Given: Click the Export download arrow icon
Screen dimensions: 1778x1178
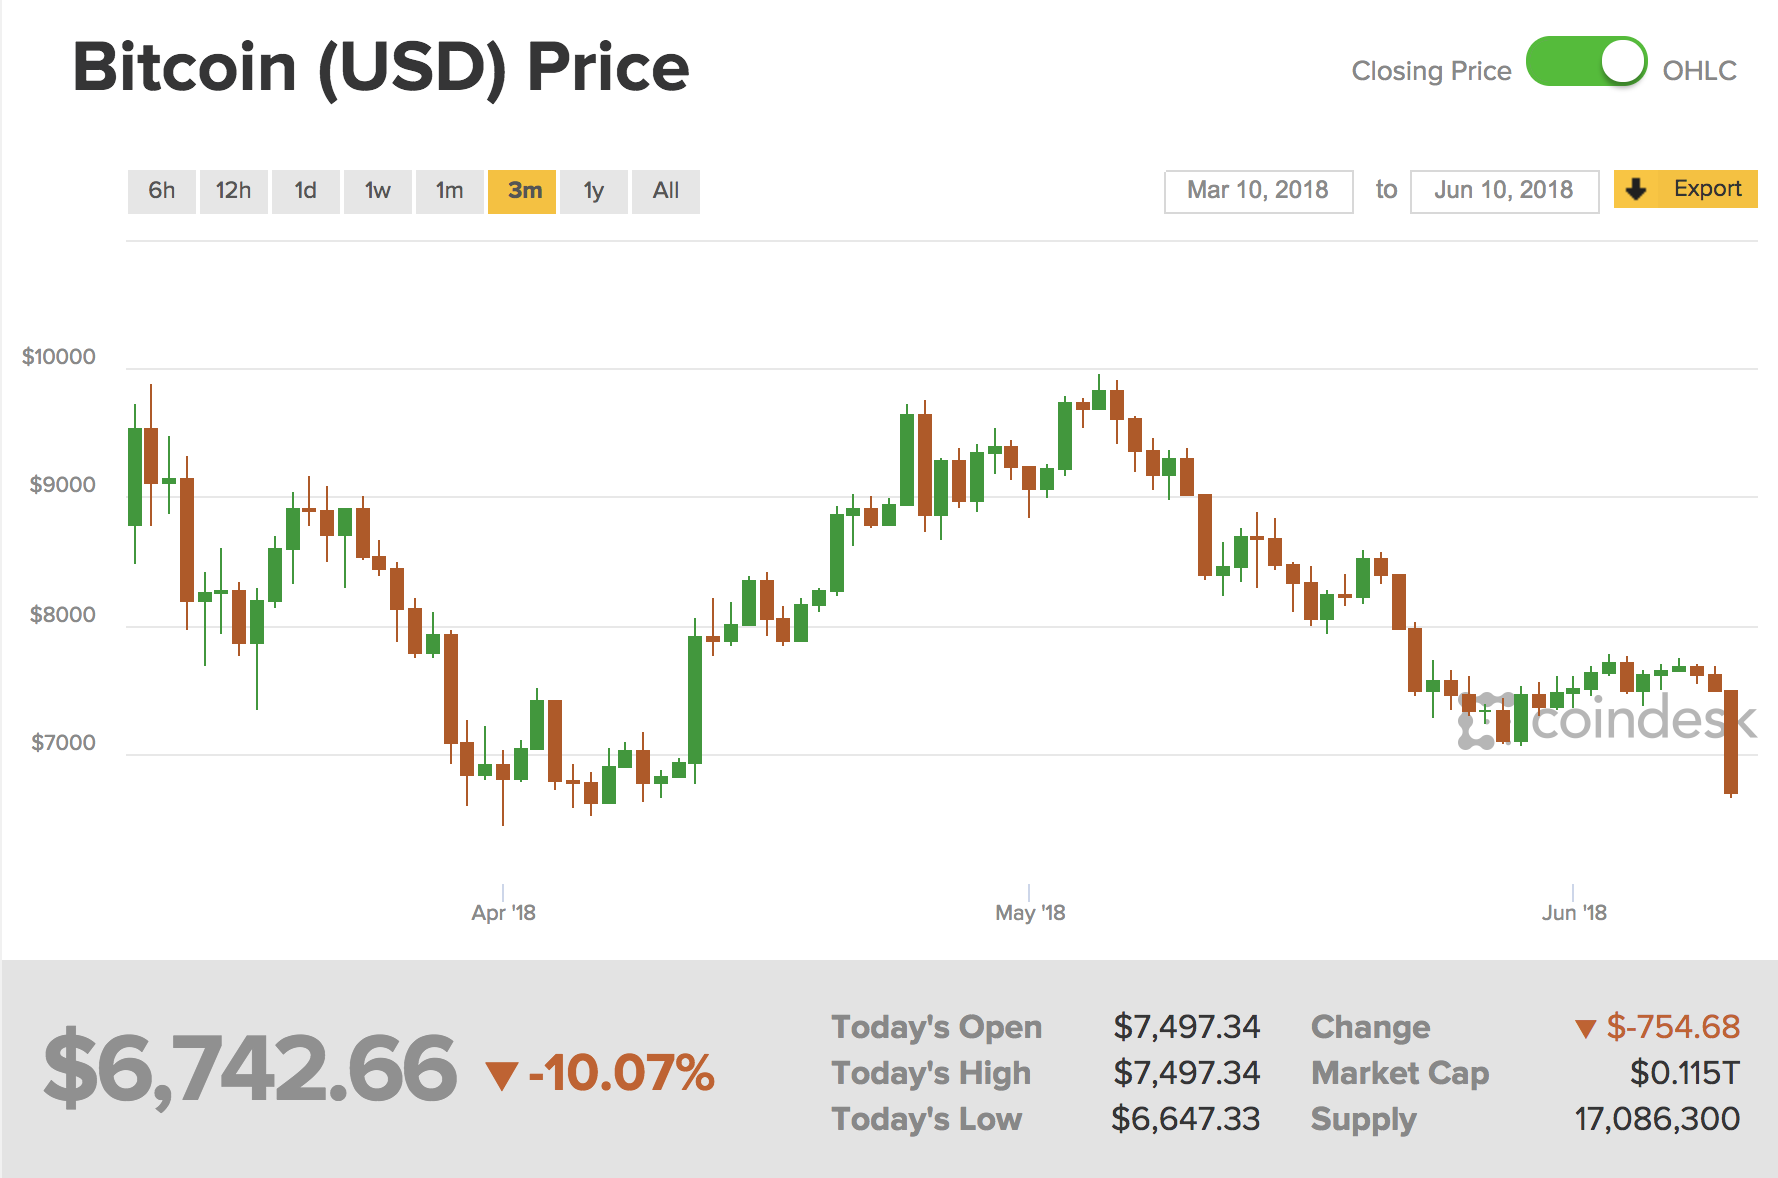Looking at the screenshot, I should (1637, 189).
